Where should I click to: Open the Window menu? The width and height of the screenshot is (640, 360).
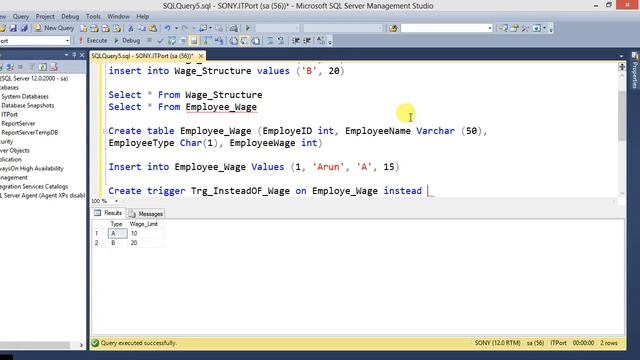tap(118, 16)
